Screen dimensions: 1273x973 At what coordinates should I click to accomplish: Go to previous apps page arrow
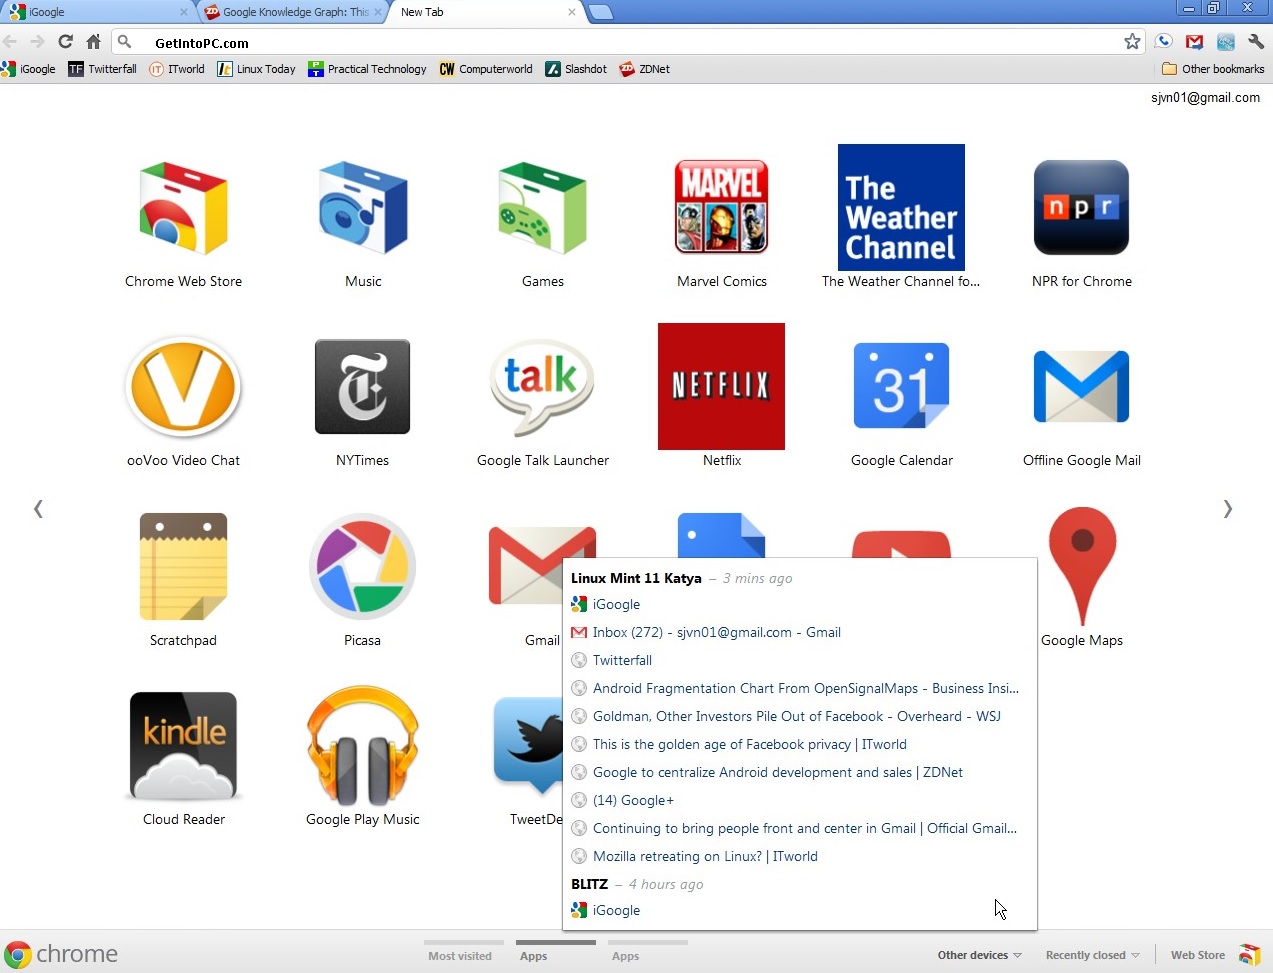(x=38, y=509)
